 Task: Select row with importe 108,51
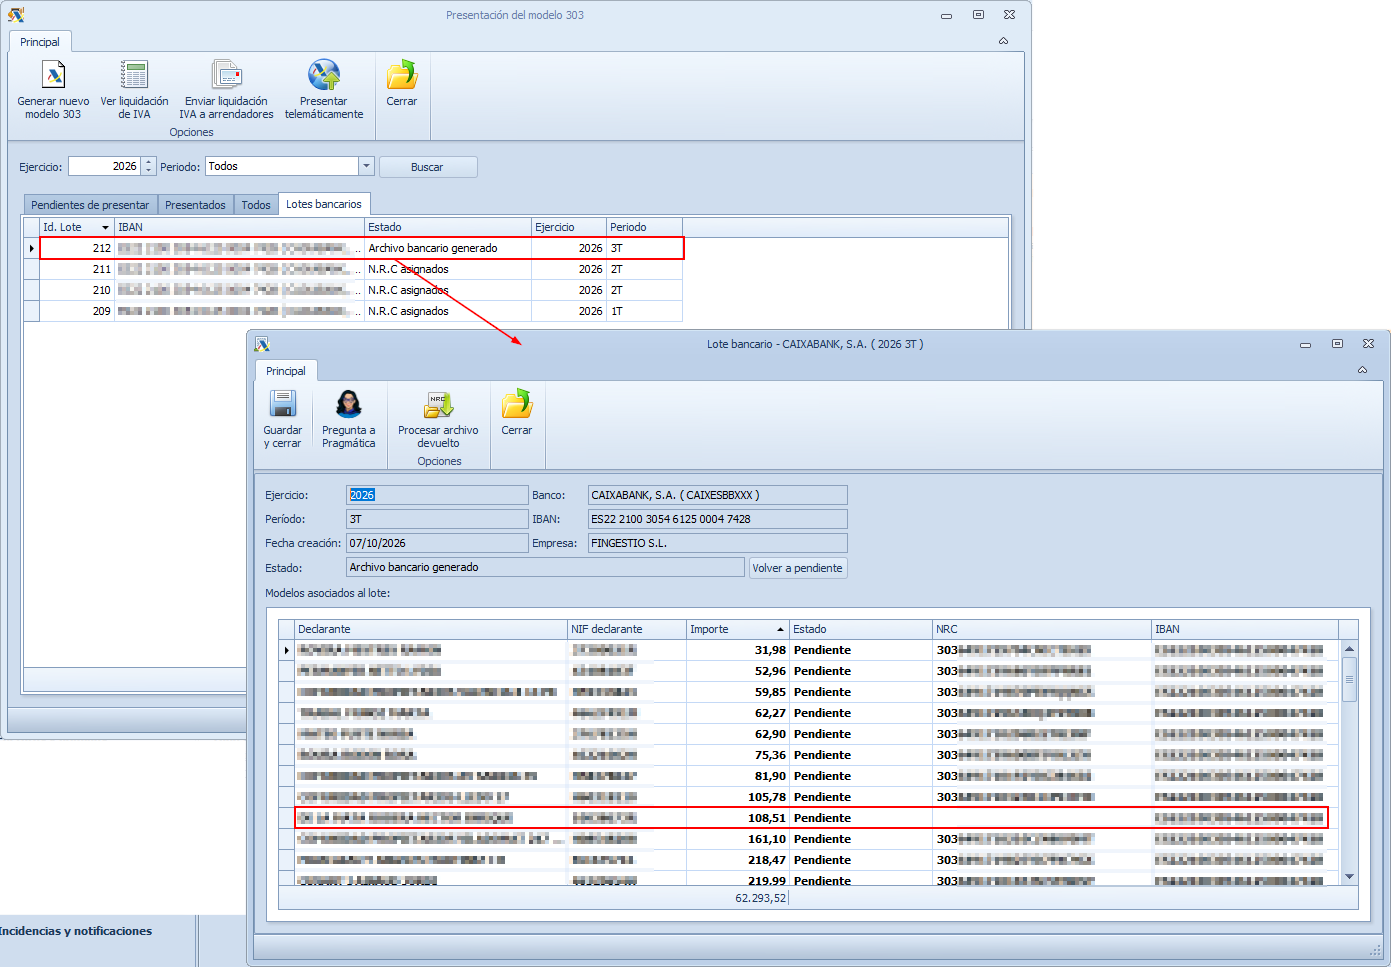pyautogui.click(x=812, y=818)
